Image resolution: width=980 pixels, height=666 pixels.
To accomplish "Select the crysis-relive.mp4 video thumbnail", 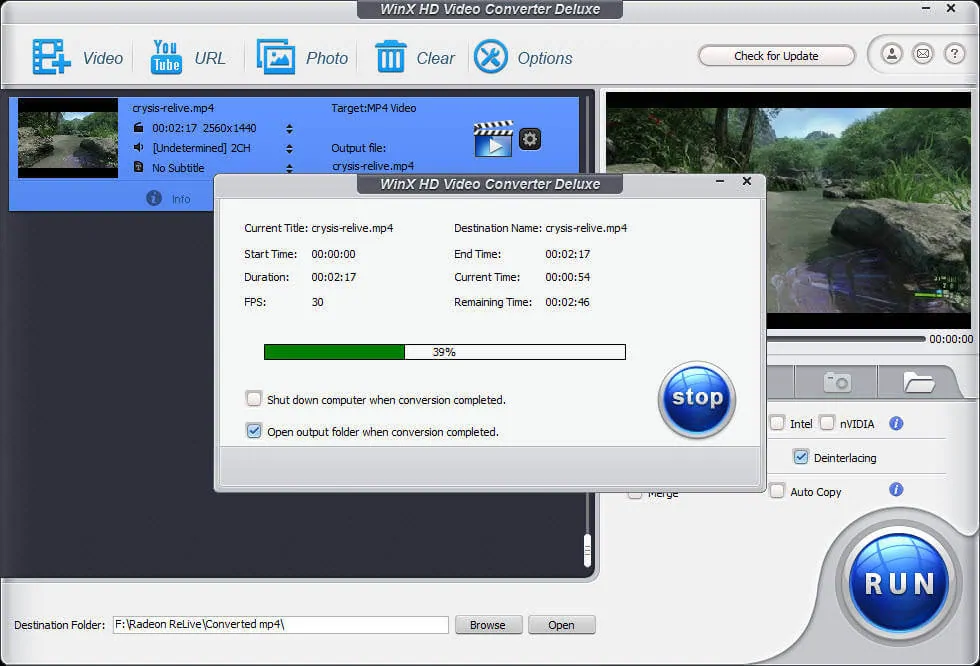I will click(68, 138).
